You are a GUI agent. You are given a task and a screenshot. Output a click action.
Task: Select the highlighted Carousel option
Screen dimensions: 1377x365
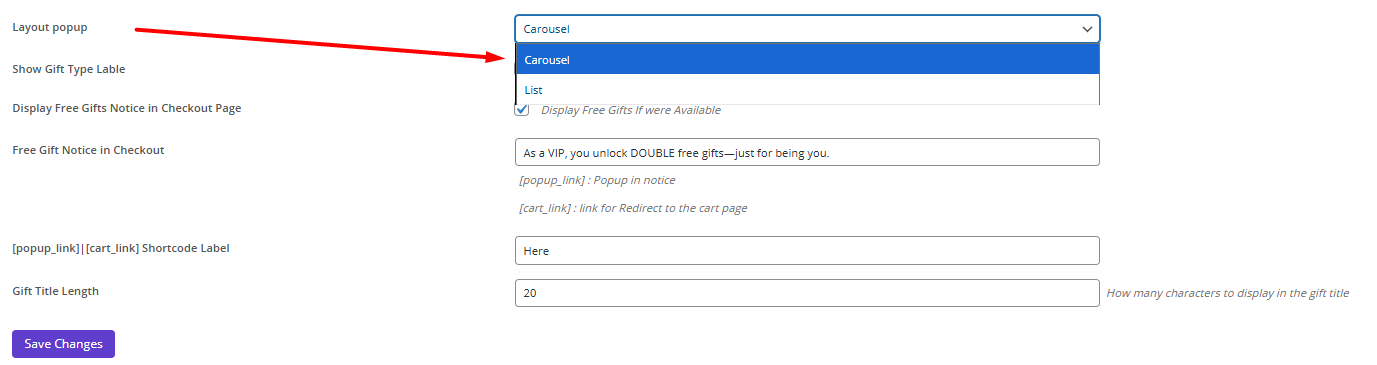(807, 60)
